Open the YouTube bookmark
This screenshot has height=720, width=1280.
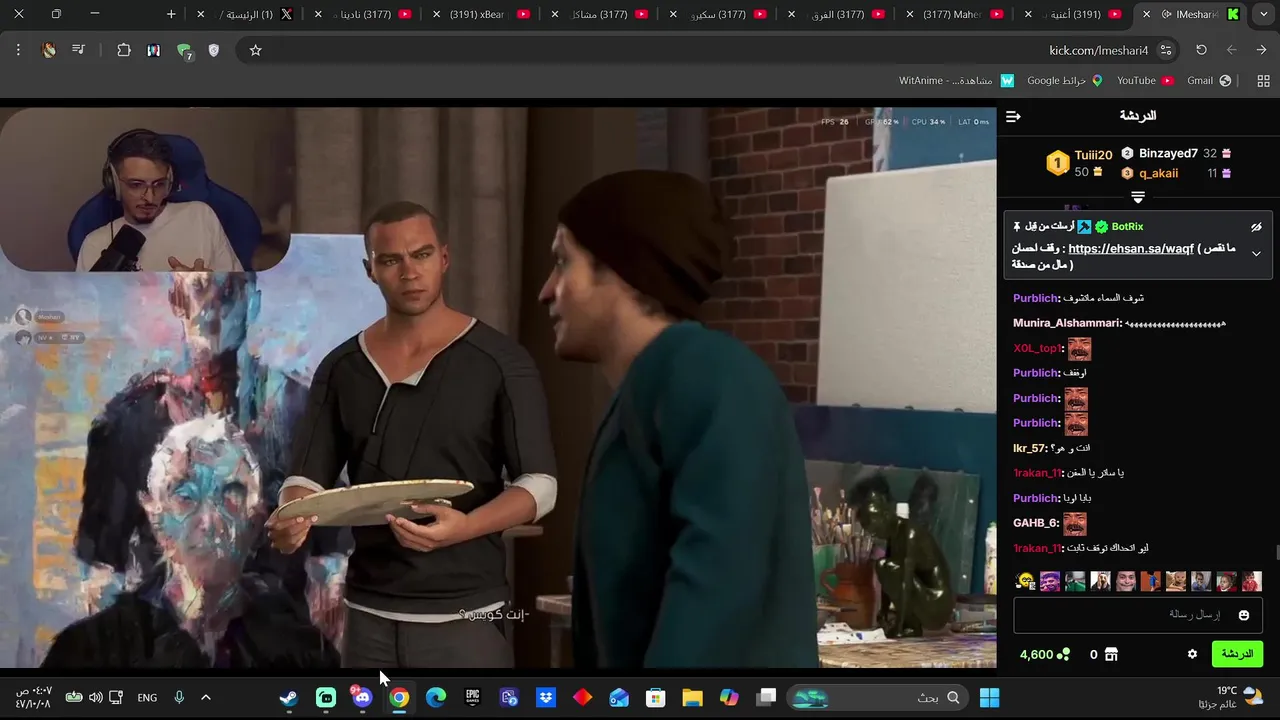pyautogui.click(x=1145, y=81)
